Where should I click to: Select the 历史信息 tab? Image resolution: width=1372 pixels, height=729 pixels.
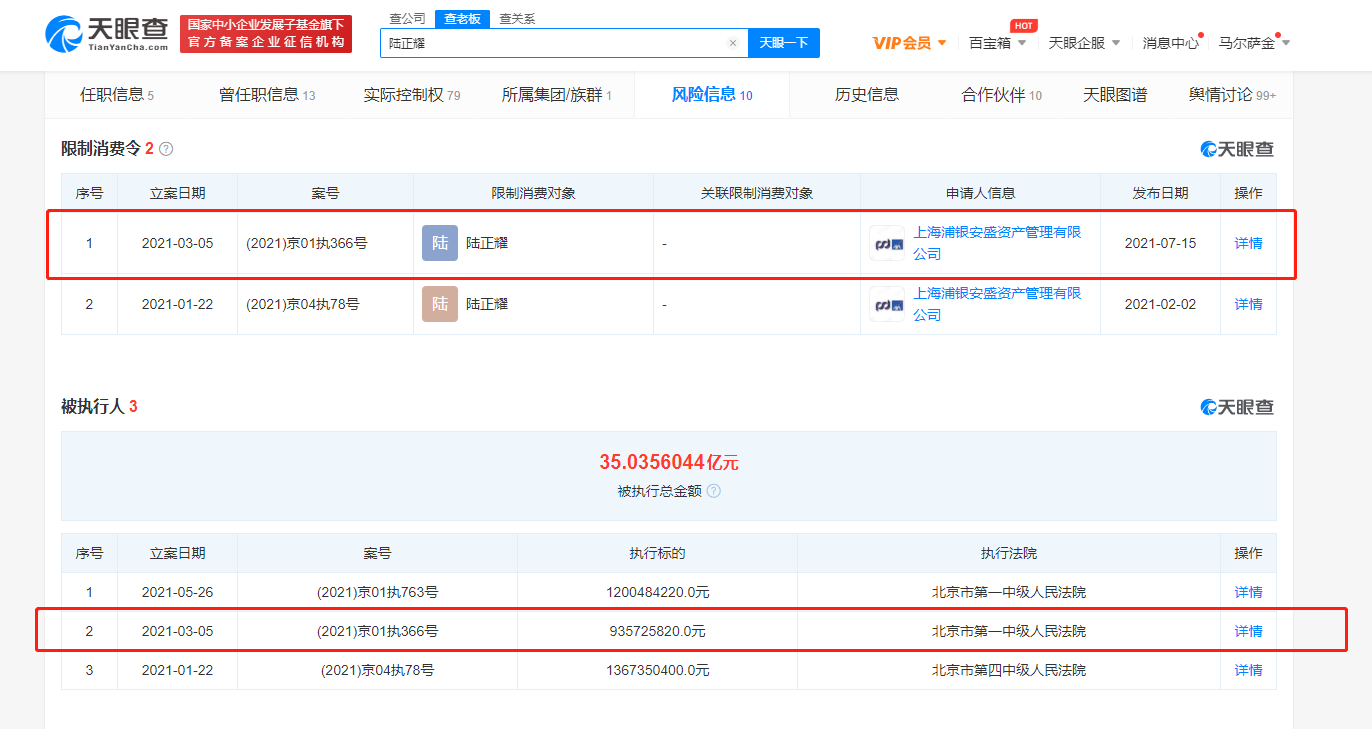tap(866, 93)
